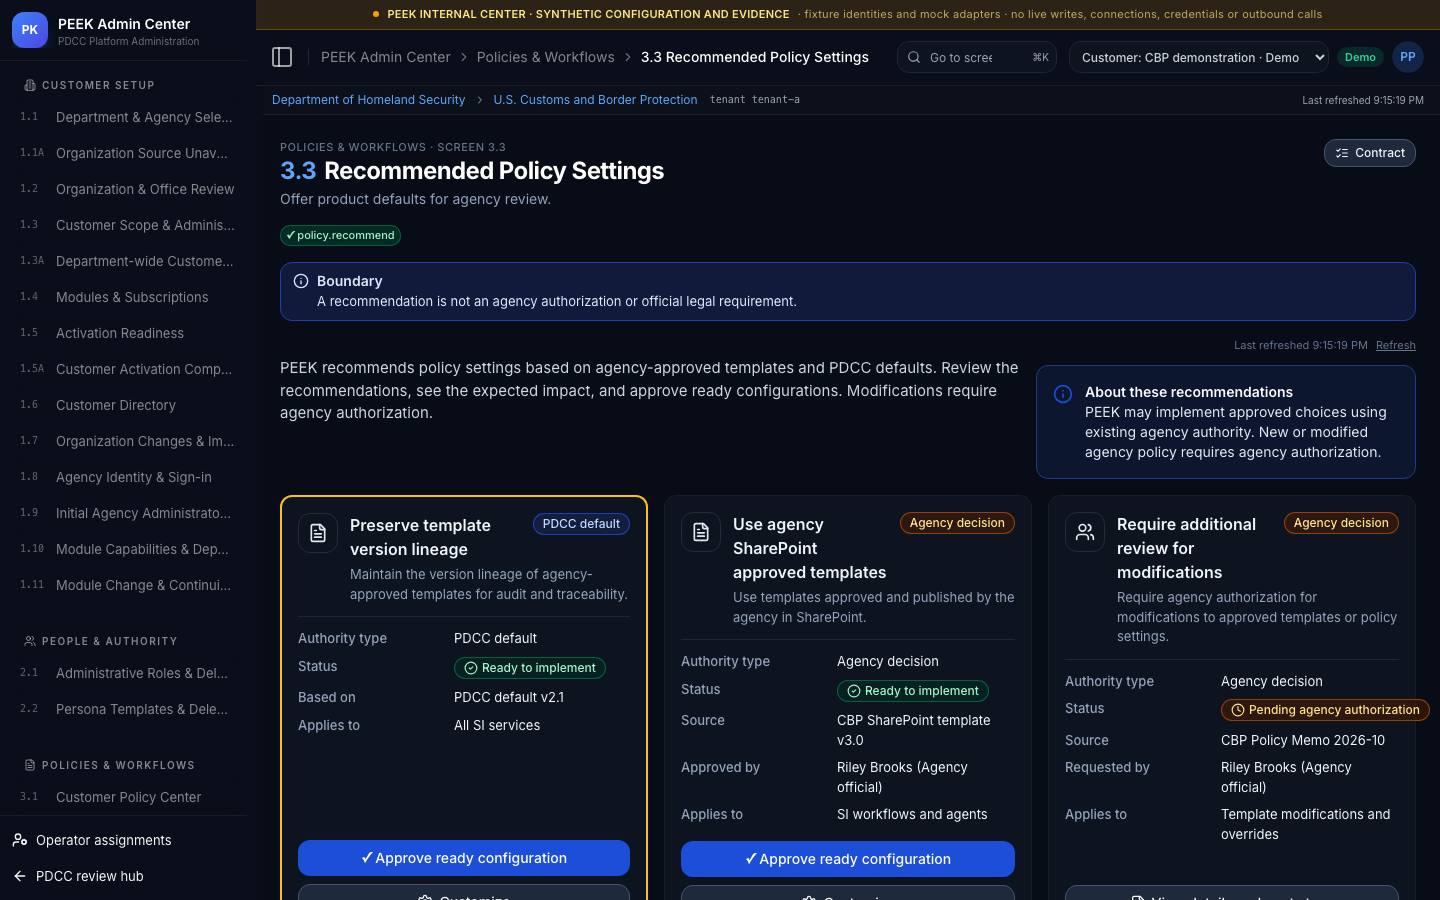The width and height of the screenshot is (1440, 900).
Task: Click Require additional review people icon
Action: 1085,532
